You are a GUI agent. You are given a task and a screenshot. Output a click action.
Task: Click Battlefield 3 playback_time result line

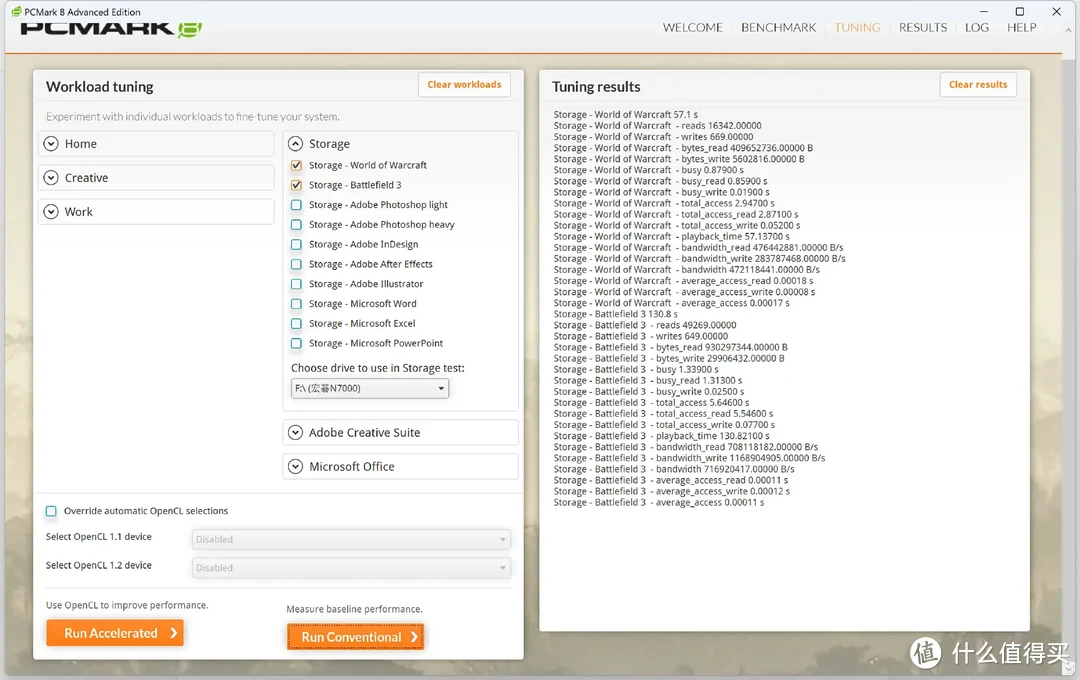pyautogui.click(x=662, y=436)
